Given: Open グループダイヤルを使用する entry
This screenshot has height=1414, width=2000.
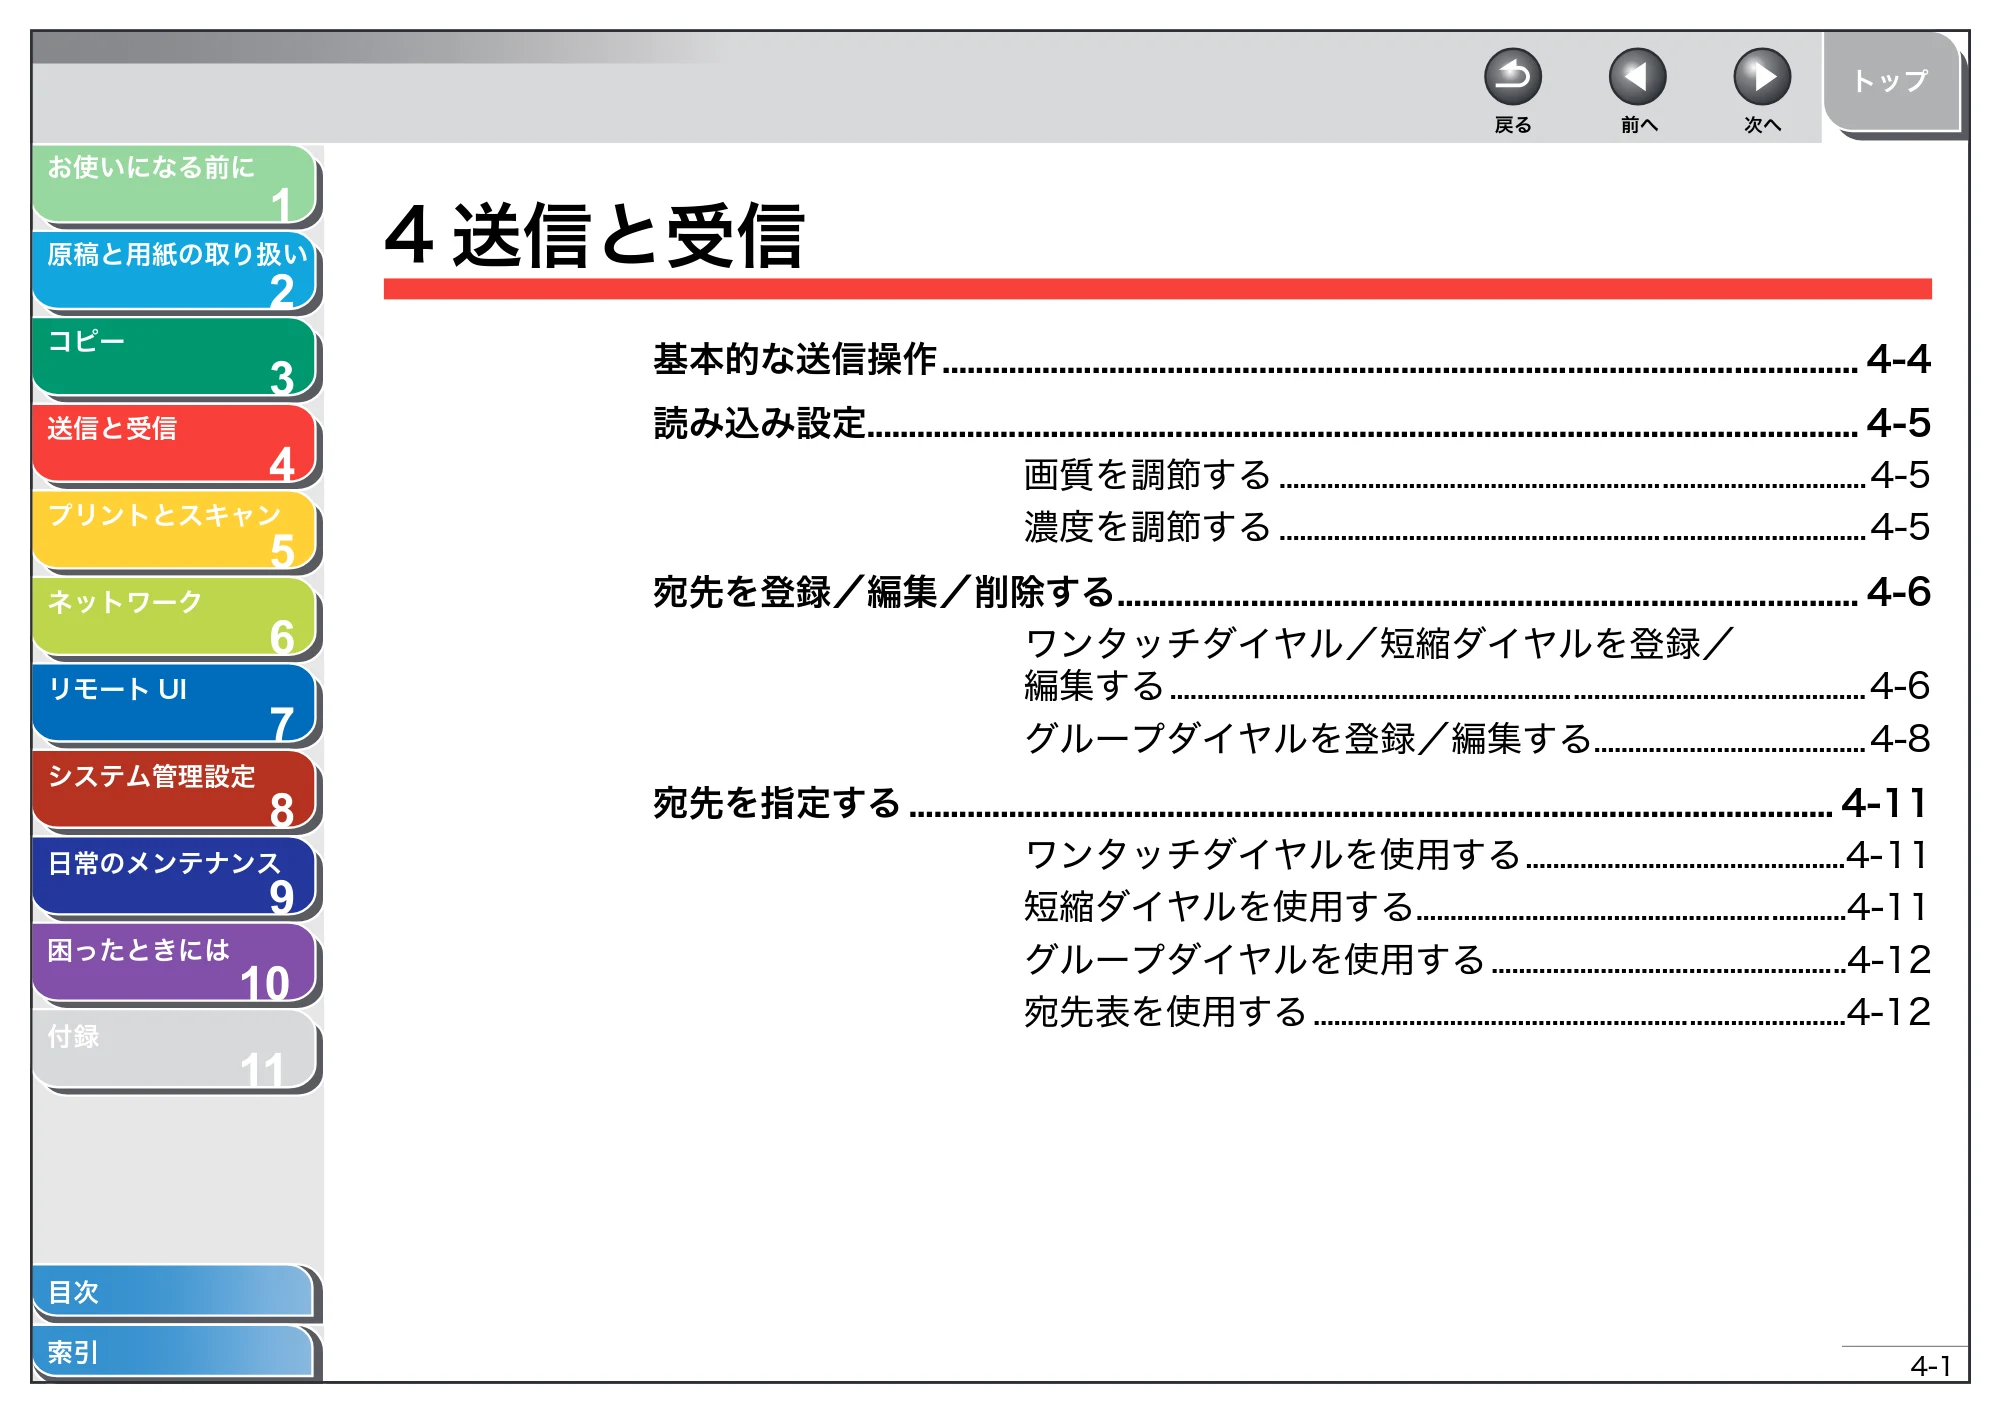Looking at the screenshot, I should [1477, 960].
